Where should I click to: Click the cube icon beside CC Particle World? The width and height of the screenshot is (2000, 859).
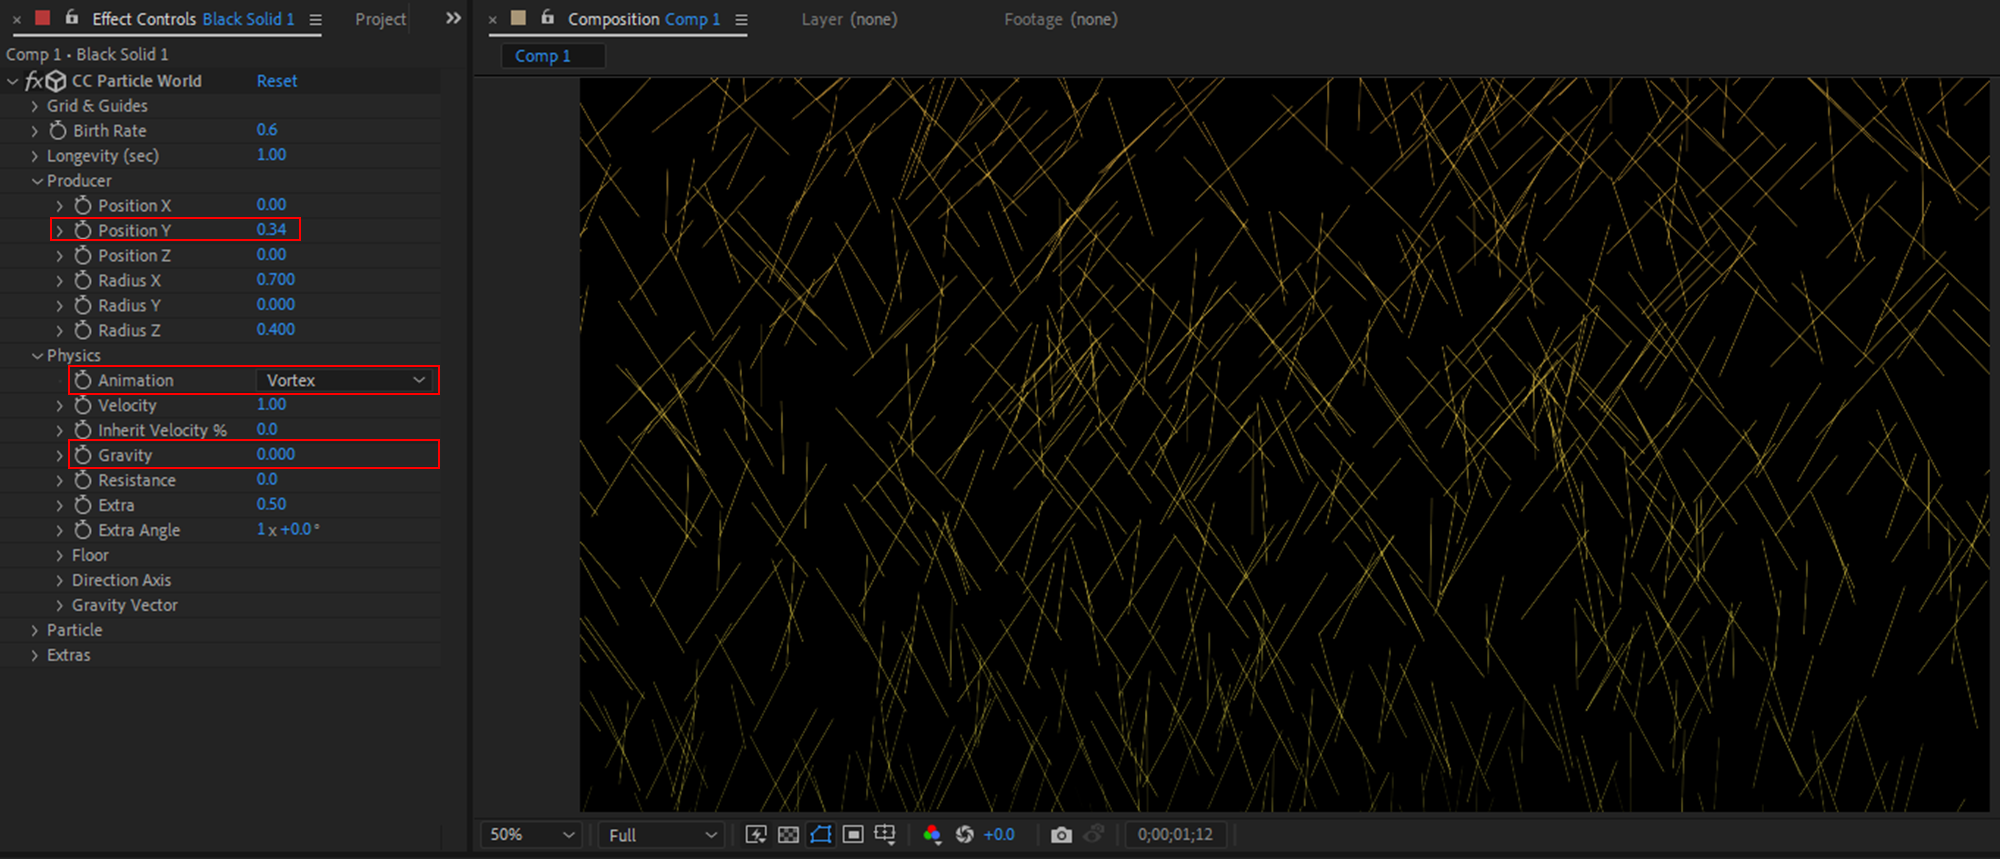56,81
